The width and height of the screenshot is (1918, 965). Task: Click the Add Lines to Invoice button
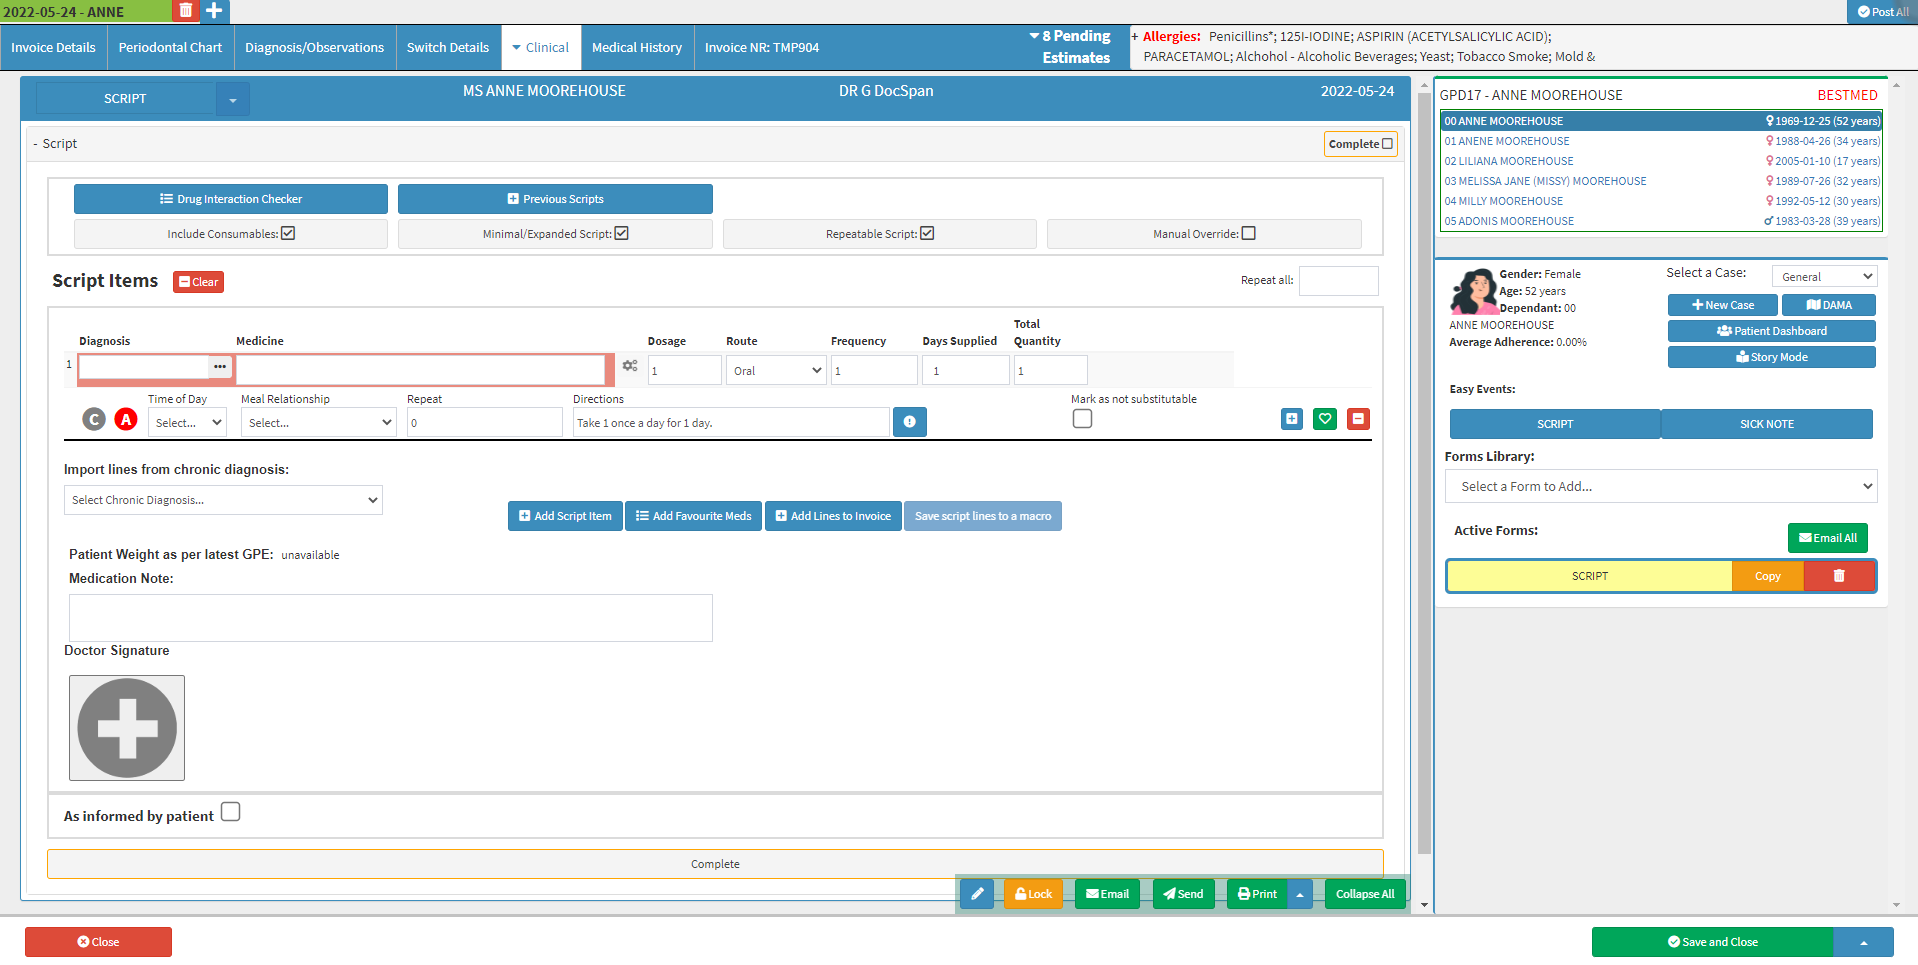pyautogui.click(x=833, y=516)
